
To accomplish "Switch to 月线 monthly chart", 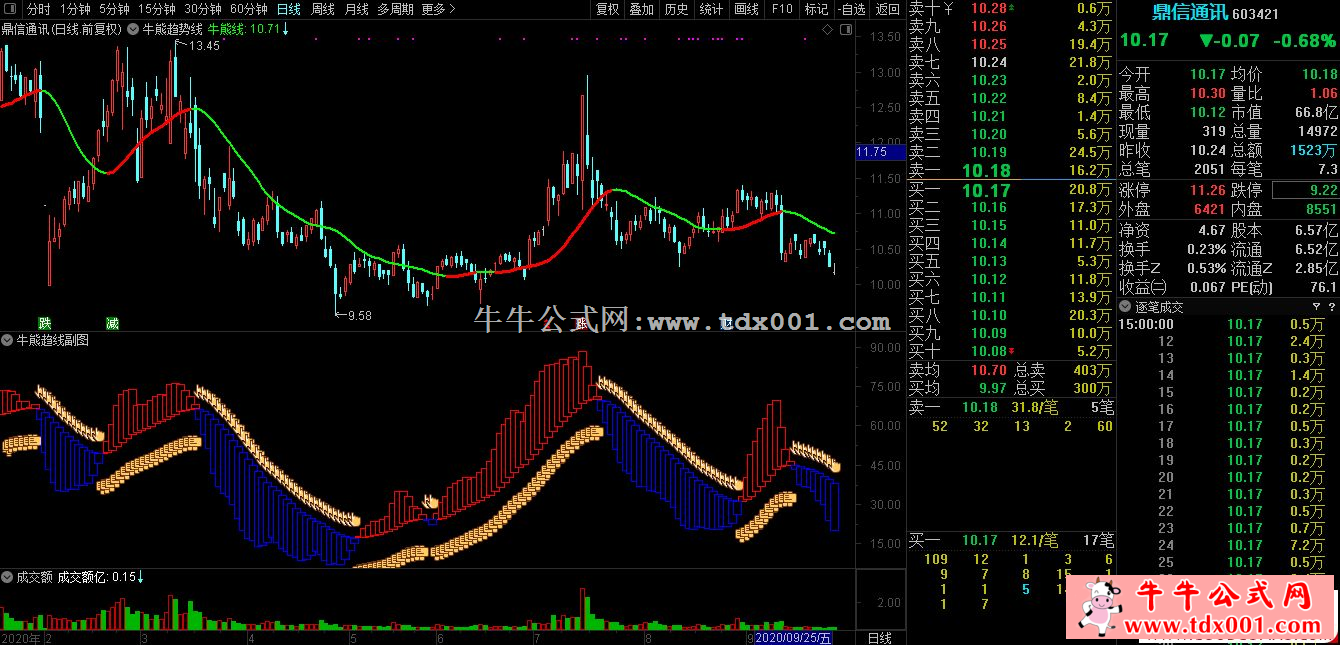I will (356, 9).
